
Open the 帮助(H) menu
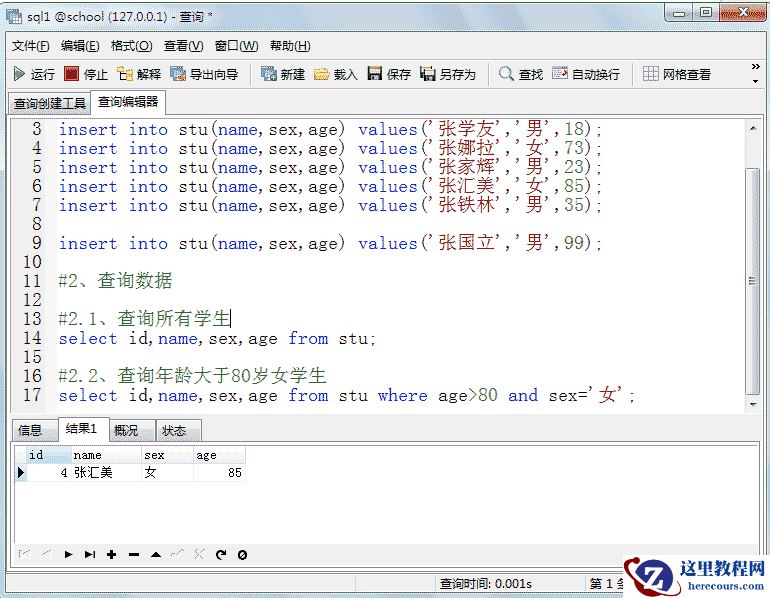coord(290,46)
